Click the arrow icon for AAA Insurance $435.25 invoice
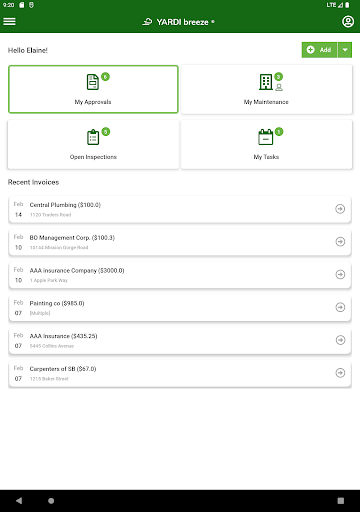Viewport: 360px width, 512px height. pos(340,340)
